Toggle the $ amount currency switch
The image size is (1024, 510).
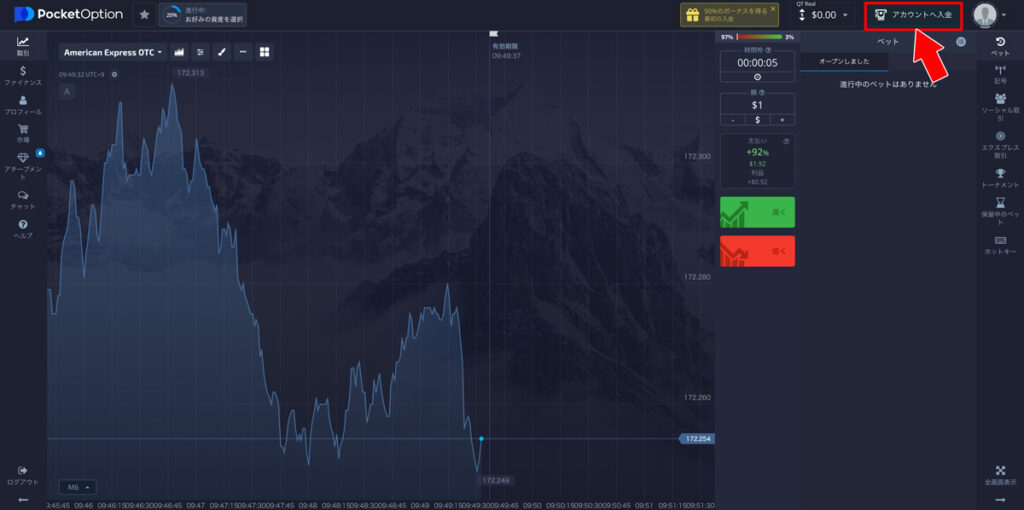click(x=757, y=120)
